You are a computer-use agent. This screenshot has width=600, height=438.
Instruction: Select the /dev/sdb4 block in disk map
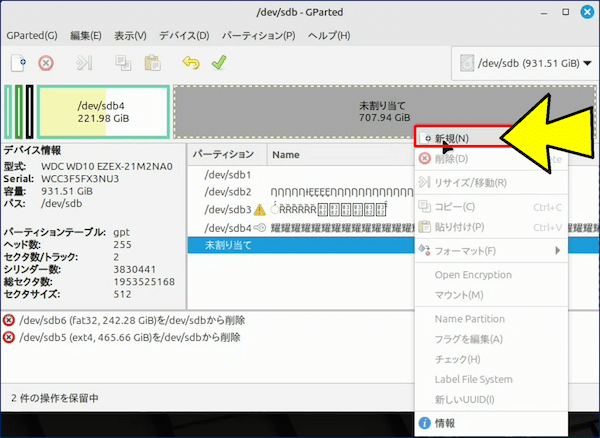(102, 111)
